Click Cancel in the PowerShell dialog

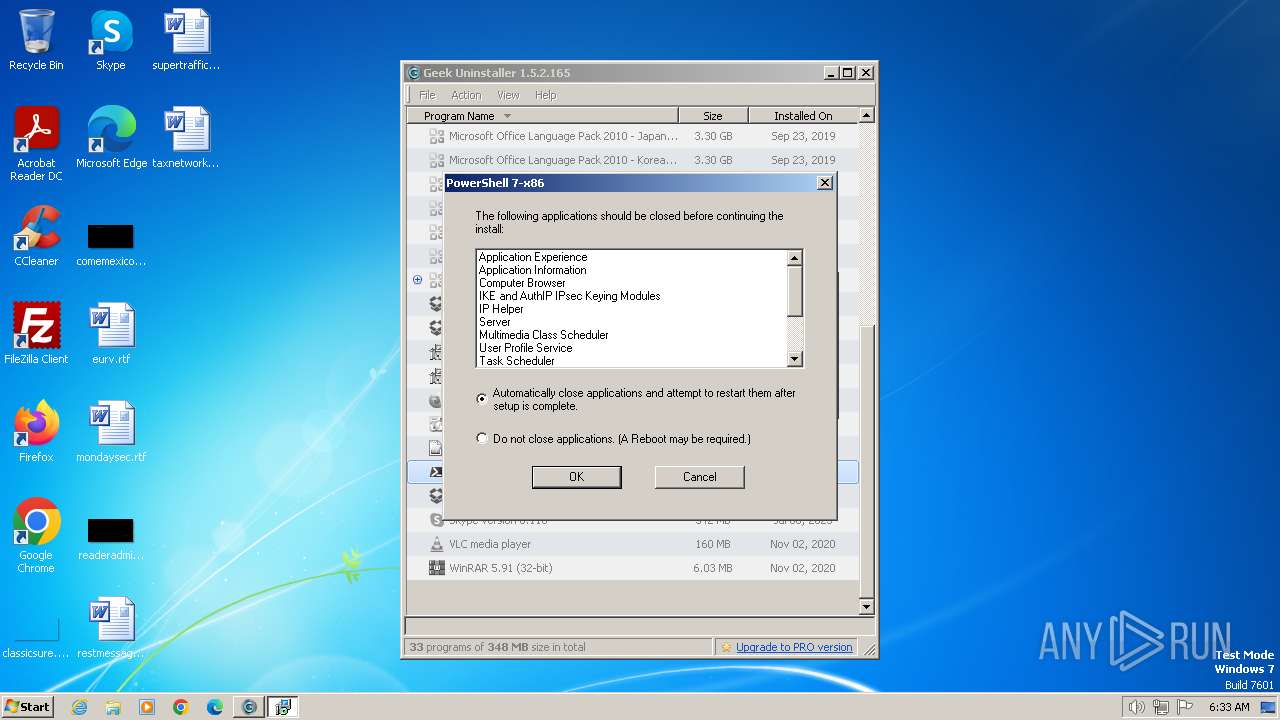tap(700, 477)
